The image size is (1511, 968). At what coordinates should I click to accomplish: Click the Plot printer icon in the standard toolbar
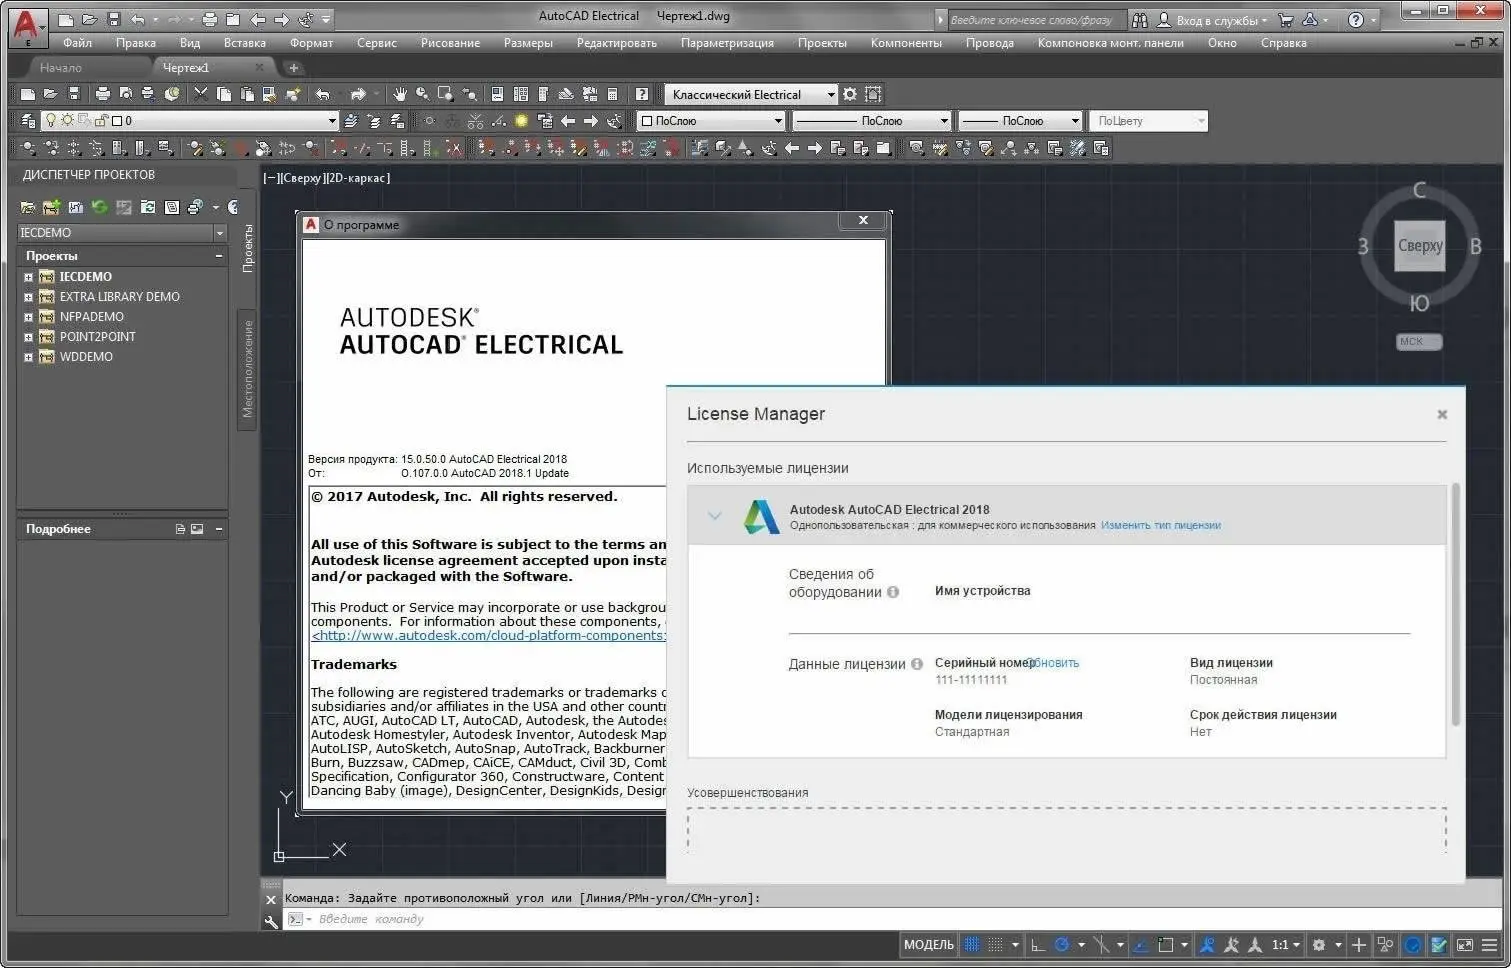[x=102, y=94]
